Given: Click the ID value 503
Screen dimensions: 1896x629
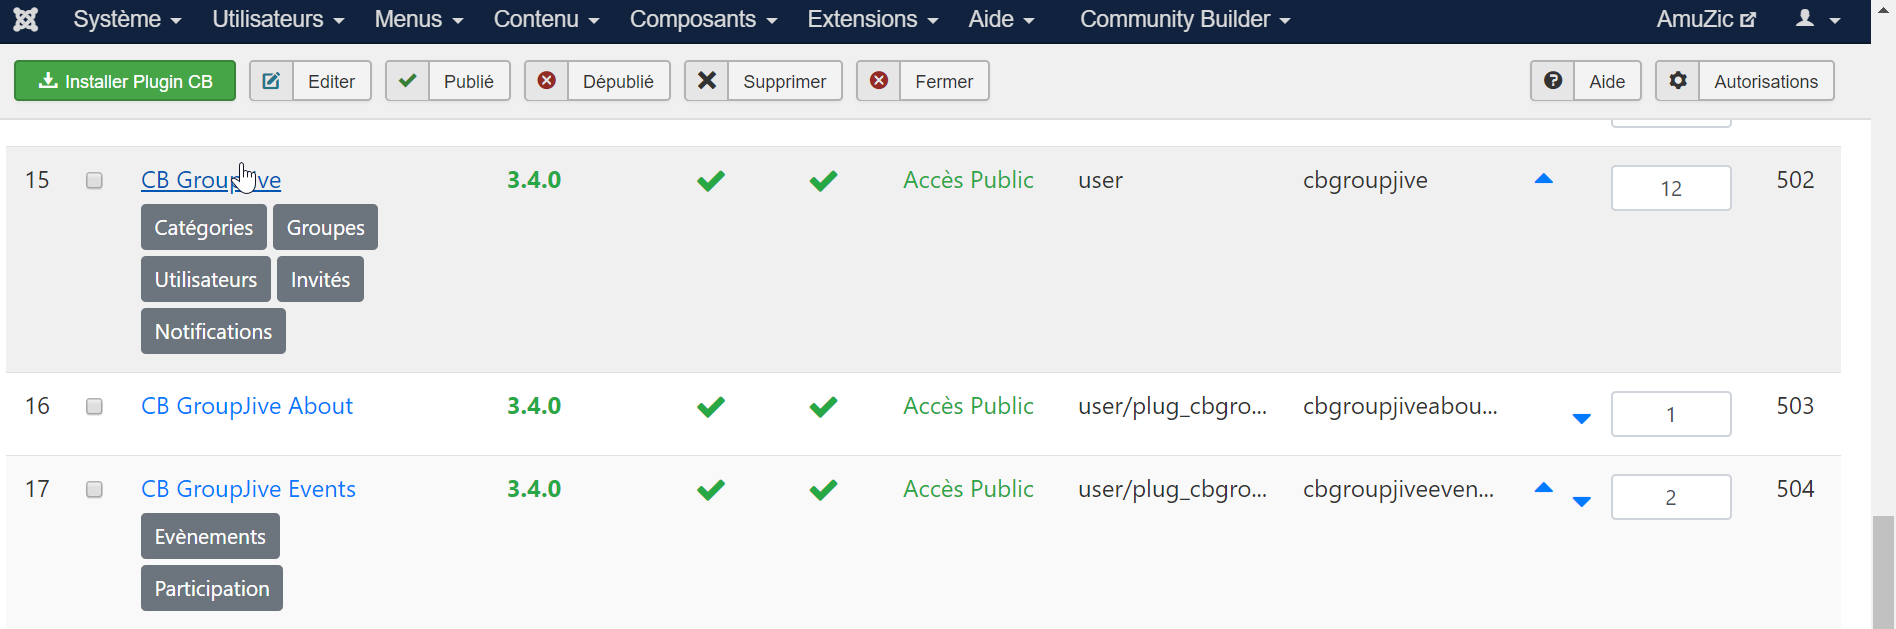Looking at the screenshot, I should pos(1795,406).
